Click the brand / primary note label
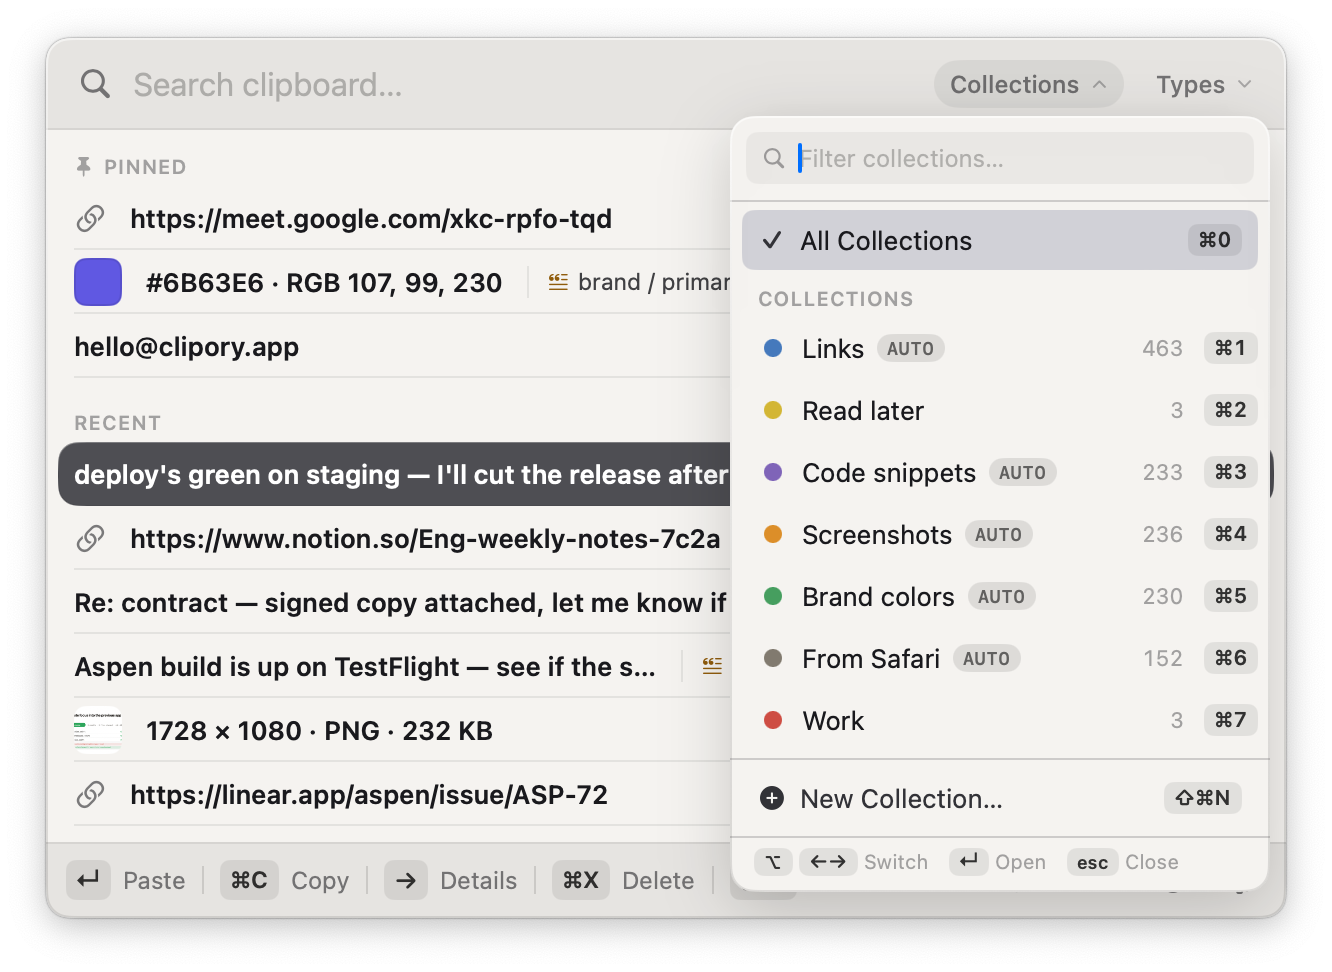This screenshot has height=972, width=1332. click(x=654, y=282)
